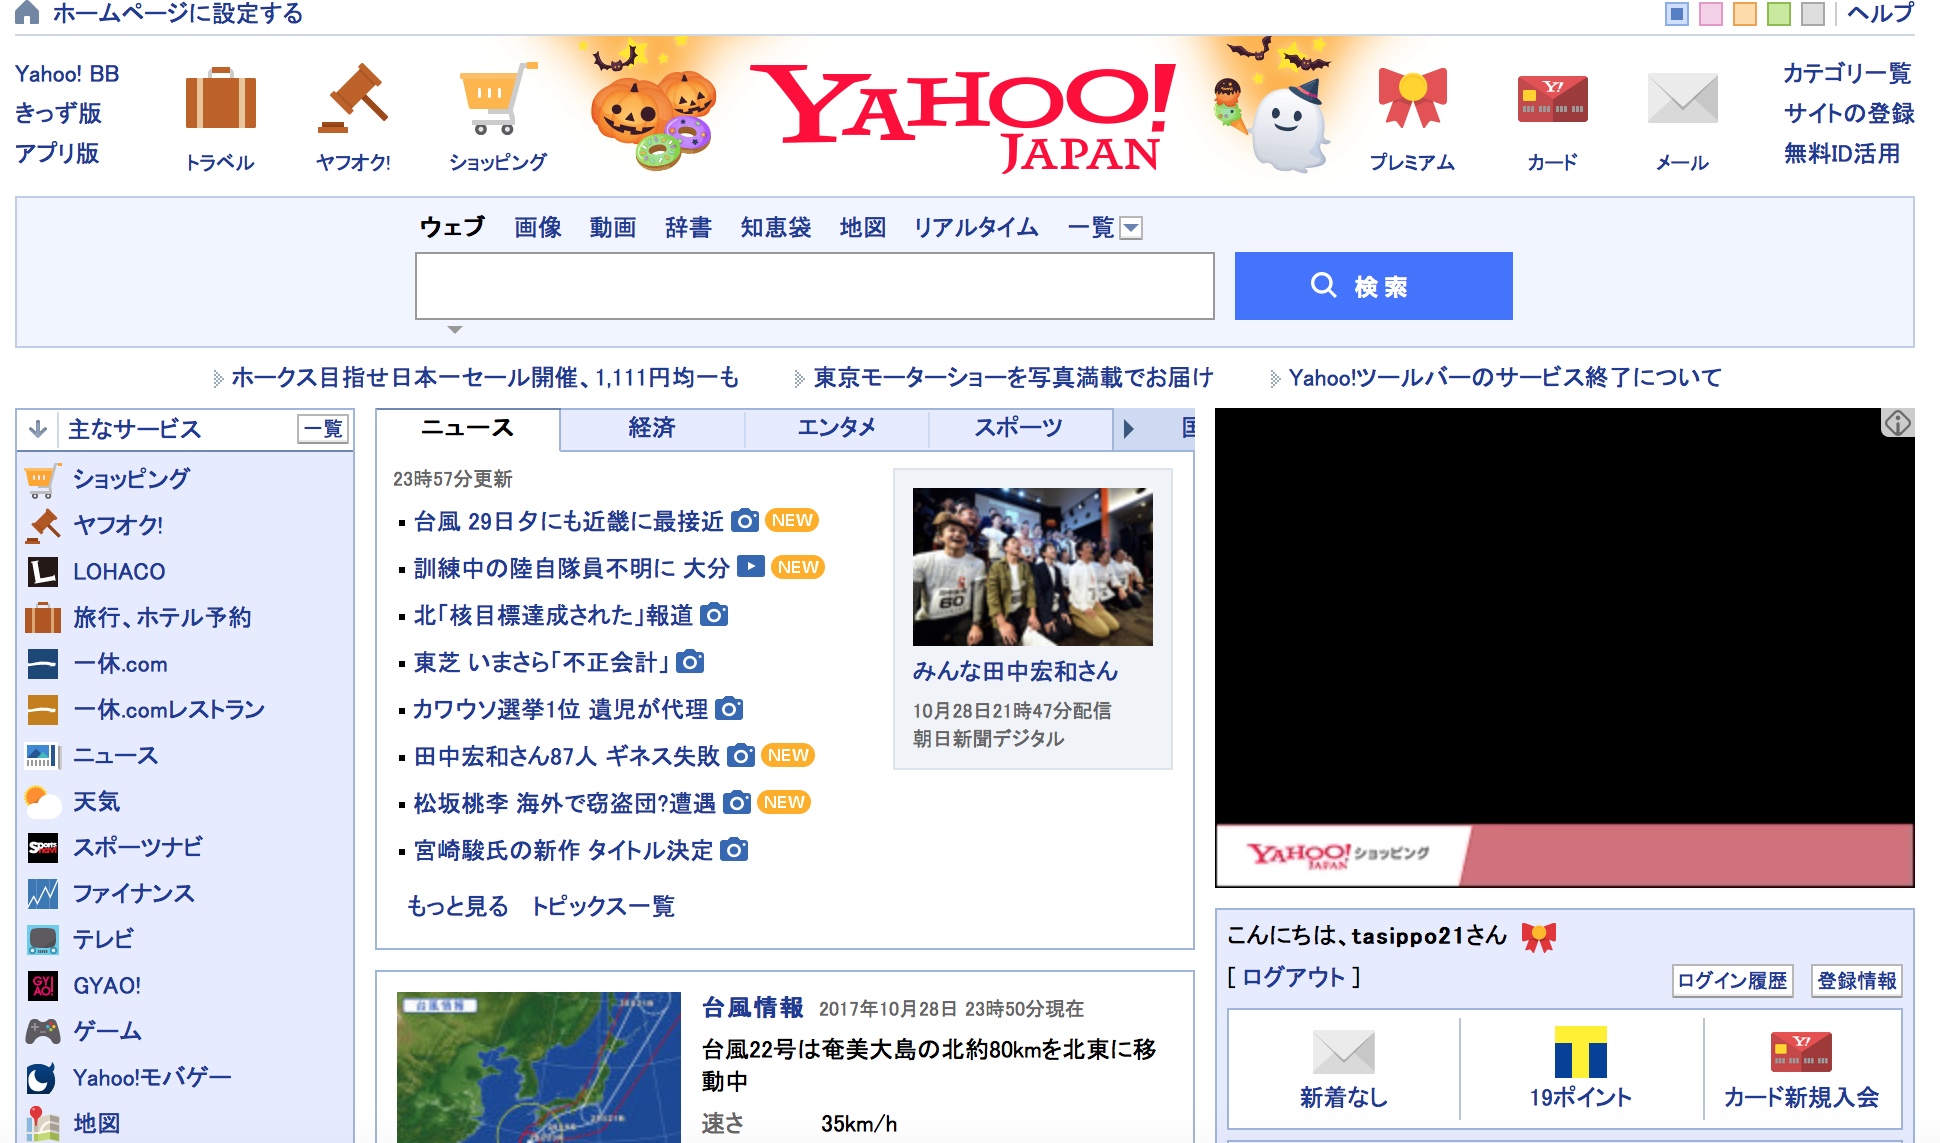This screenshot has width=1940, height=1143.
Task: Open the みんな田中宏和さん news photo
Action: [x=1032, y=567]
